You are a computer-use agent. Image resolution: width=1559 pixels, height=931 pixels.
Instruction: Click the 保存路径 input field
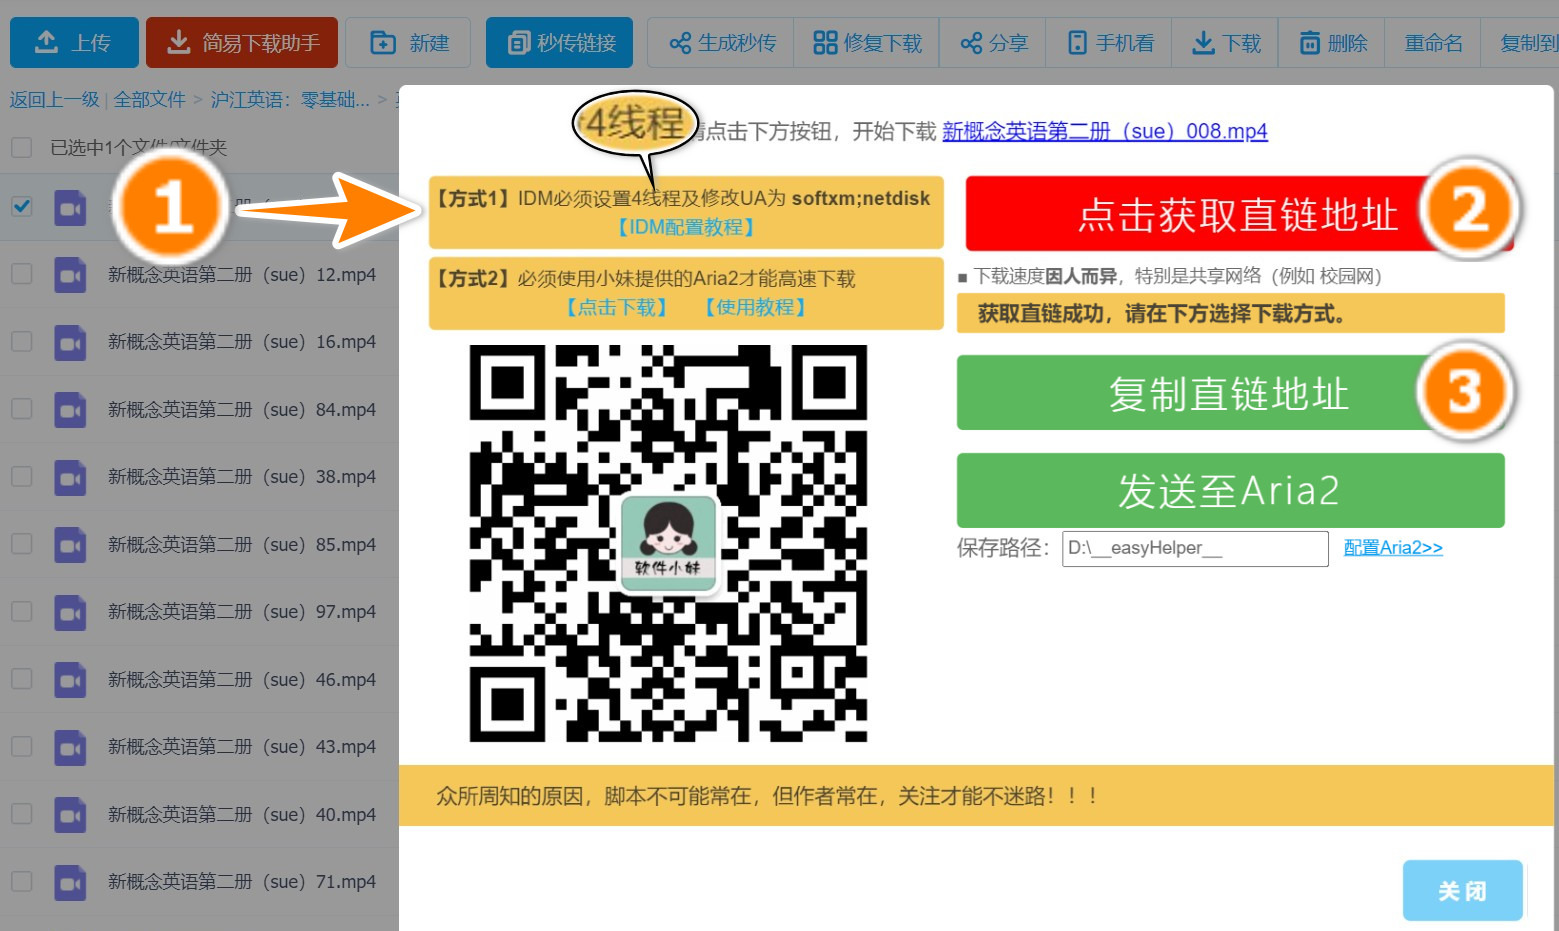pos(1194,548)
